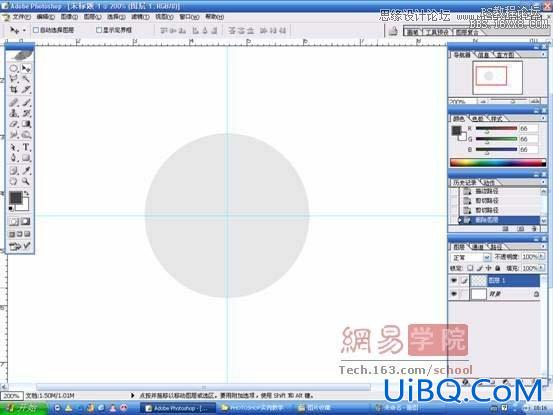The width and height of the screenshot is (553, 415).
Task: Open the status bar info arrow
Action: pyautogui.click(x=133, y=396)
